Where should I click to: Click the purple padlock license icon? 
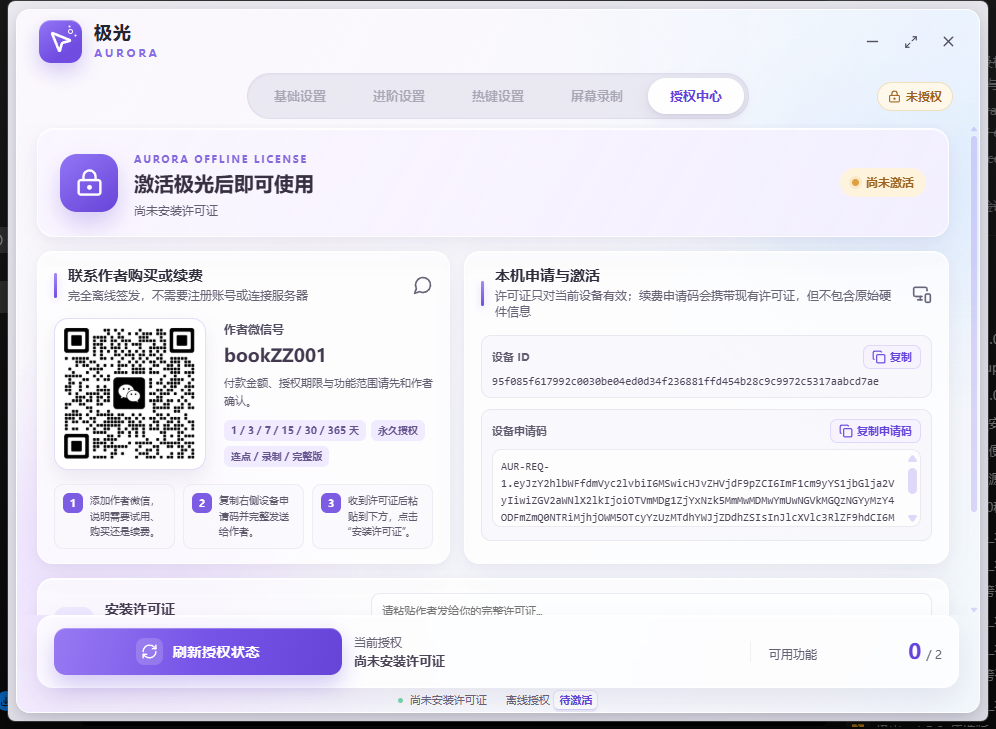(x=89, y=183)
